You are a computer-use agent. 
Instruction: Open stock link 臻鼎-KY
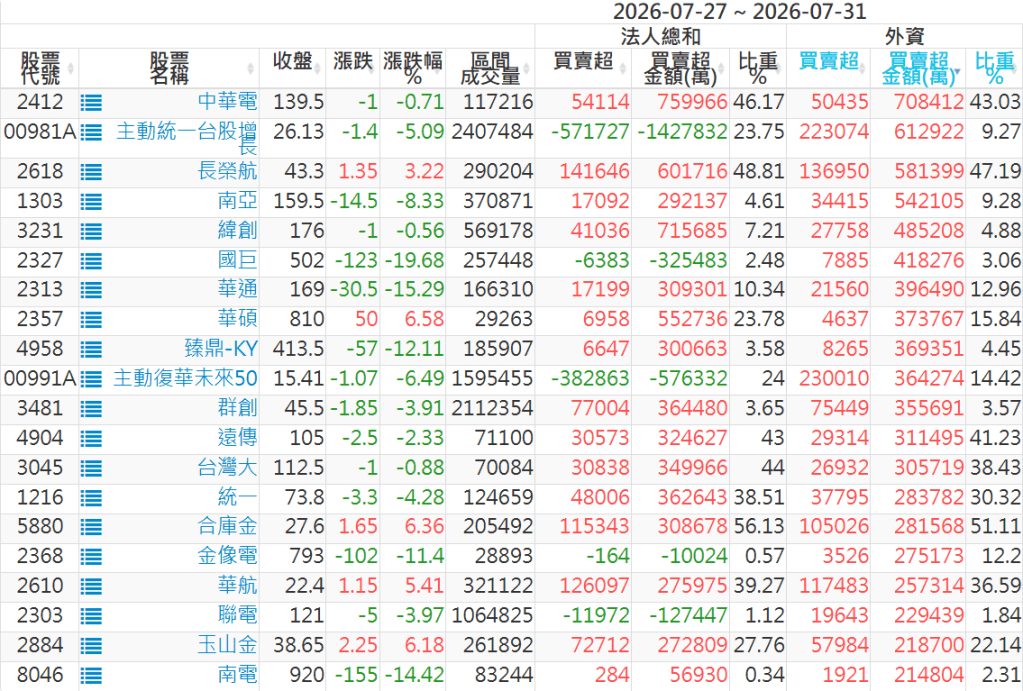coord(221,348)
